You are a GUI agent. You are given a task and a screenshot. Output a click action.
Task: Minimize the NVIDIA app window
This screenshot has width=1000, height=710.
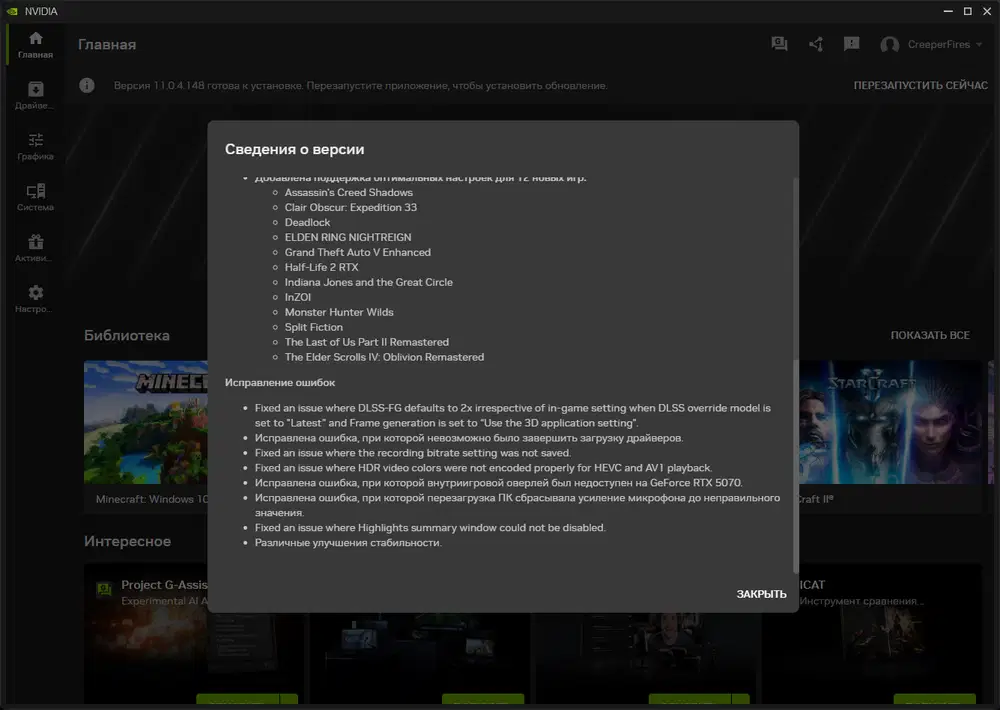[948, 11]
